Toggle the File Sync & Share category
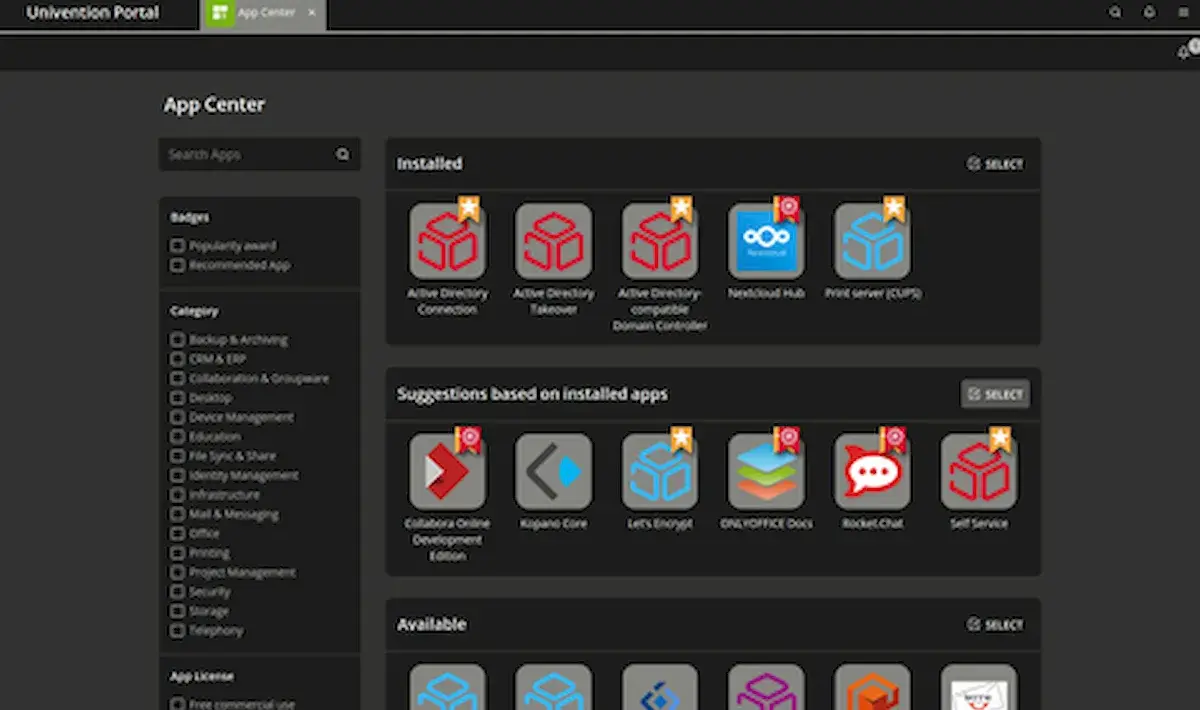Image resolution: width=1200 pixels, height=710 pixels. pyautogui.click(x=177, y=456)
